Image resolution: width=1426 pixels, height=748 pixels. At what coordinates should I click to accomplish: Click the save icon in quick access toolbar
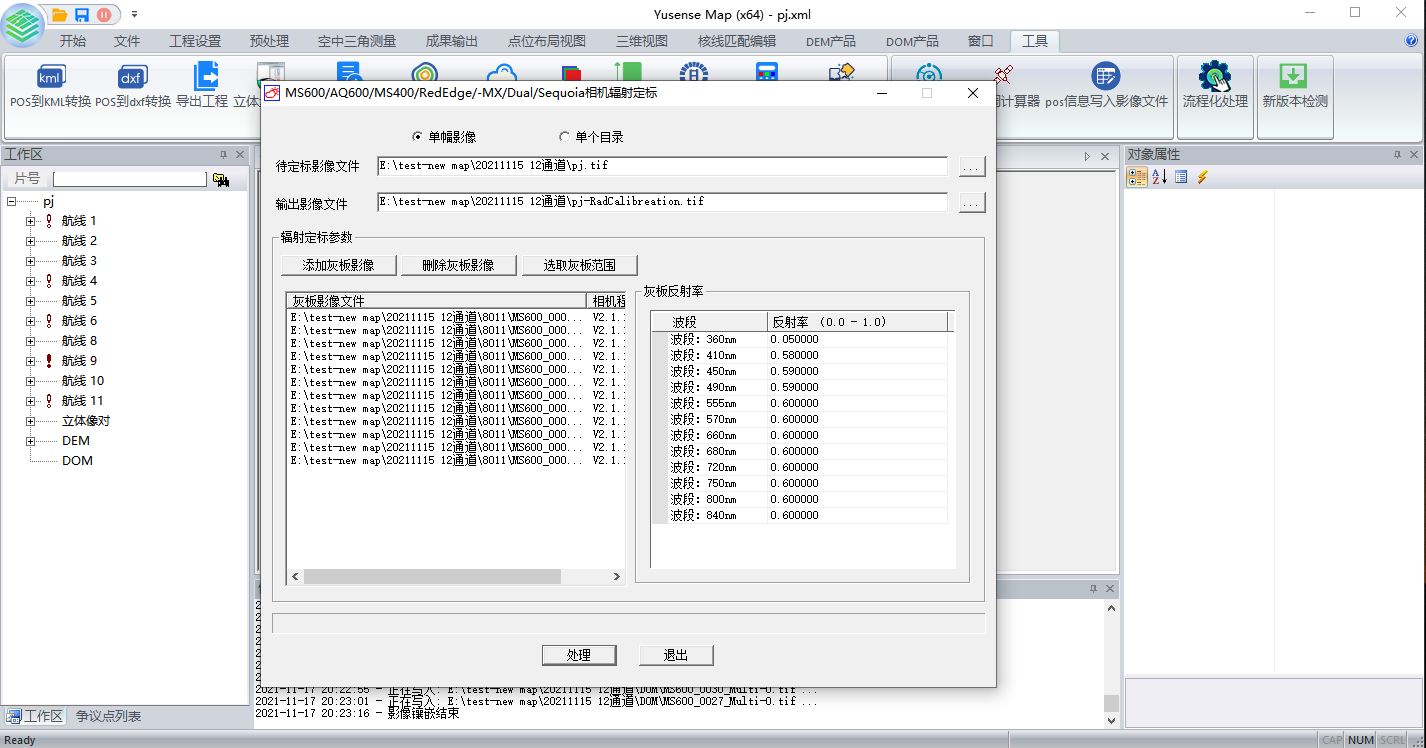point(81,14)
